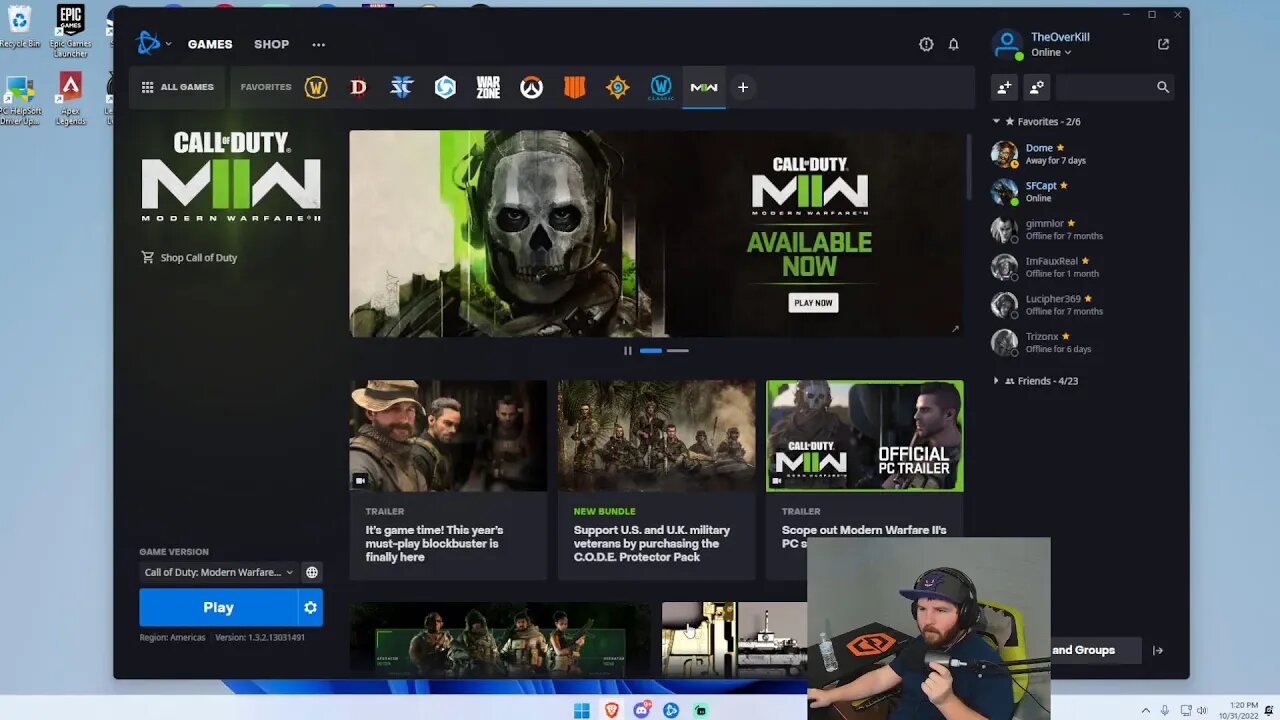Screen dimensions: 1280x720
Task: Select World of Warcraft favorite icon
Action: (x=316, y=87)
